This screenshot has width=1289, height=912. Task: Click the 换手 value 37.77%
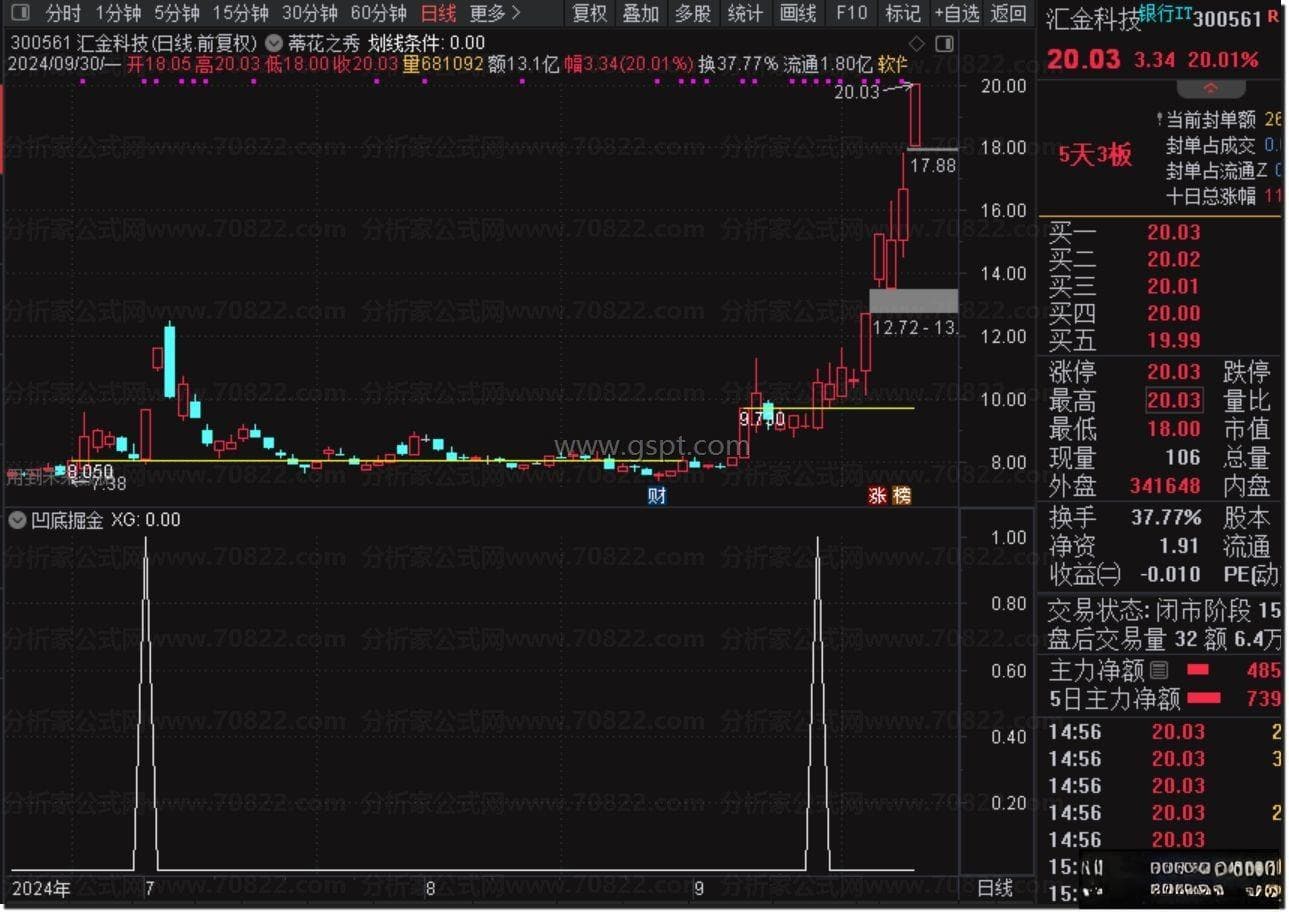click(x=1167, y=518)
